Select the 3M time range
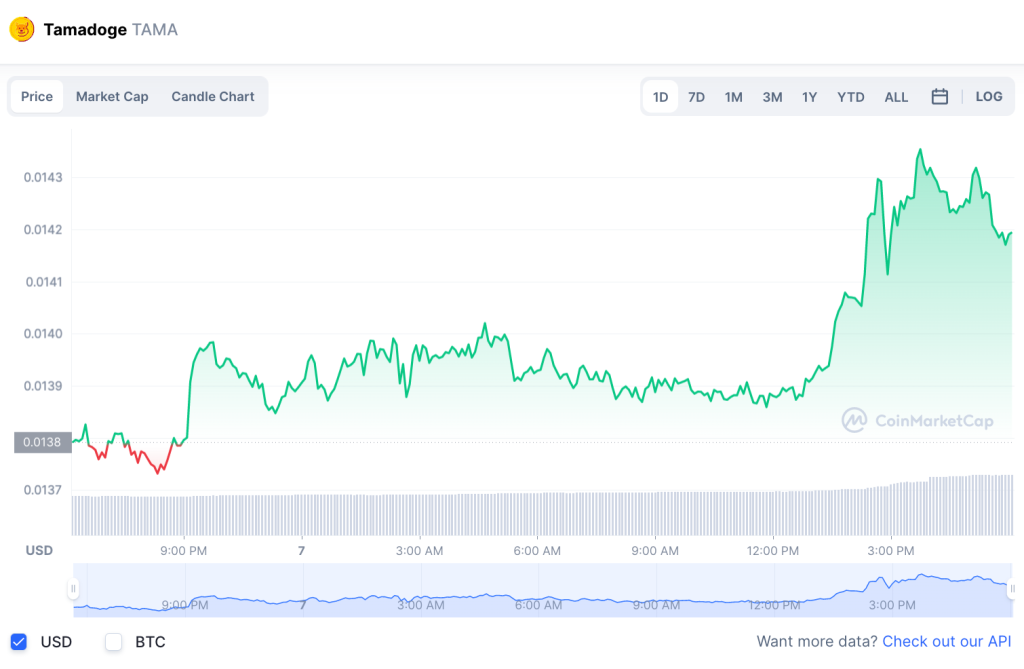Image resolution: width=1024 pixels, height=669 pixels. (772, 97)
